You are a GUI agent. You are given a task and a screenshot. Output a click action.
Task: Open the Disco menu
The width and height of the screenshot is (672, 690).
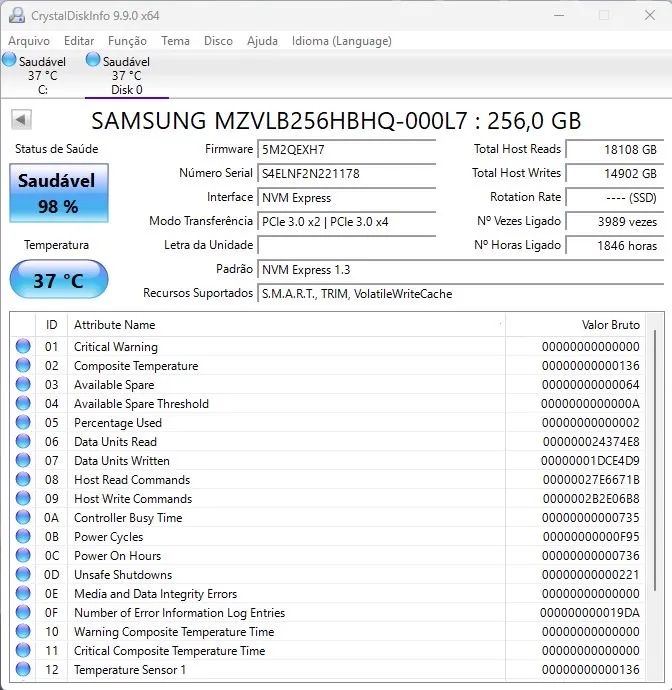[x=218, y=41]
